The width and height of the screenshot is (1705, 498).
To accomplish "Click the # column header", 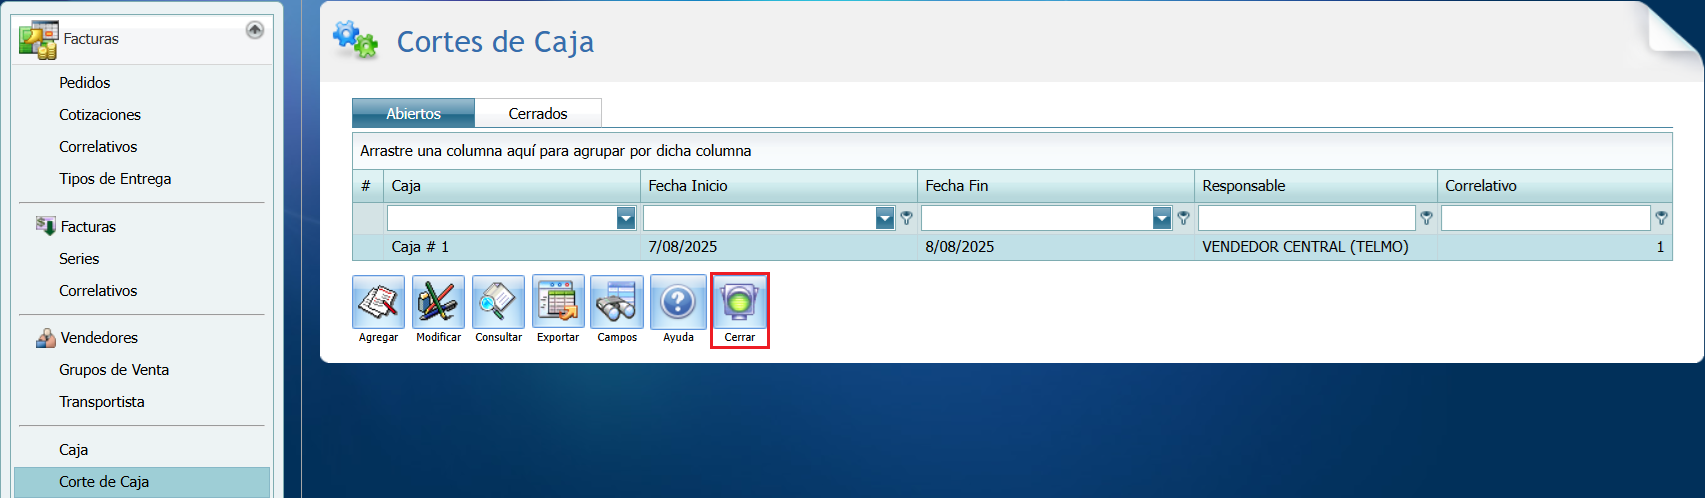I will click(x=368, y=186).
